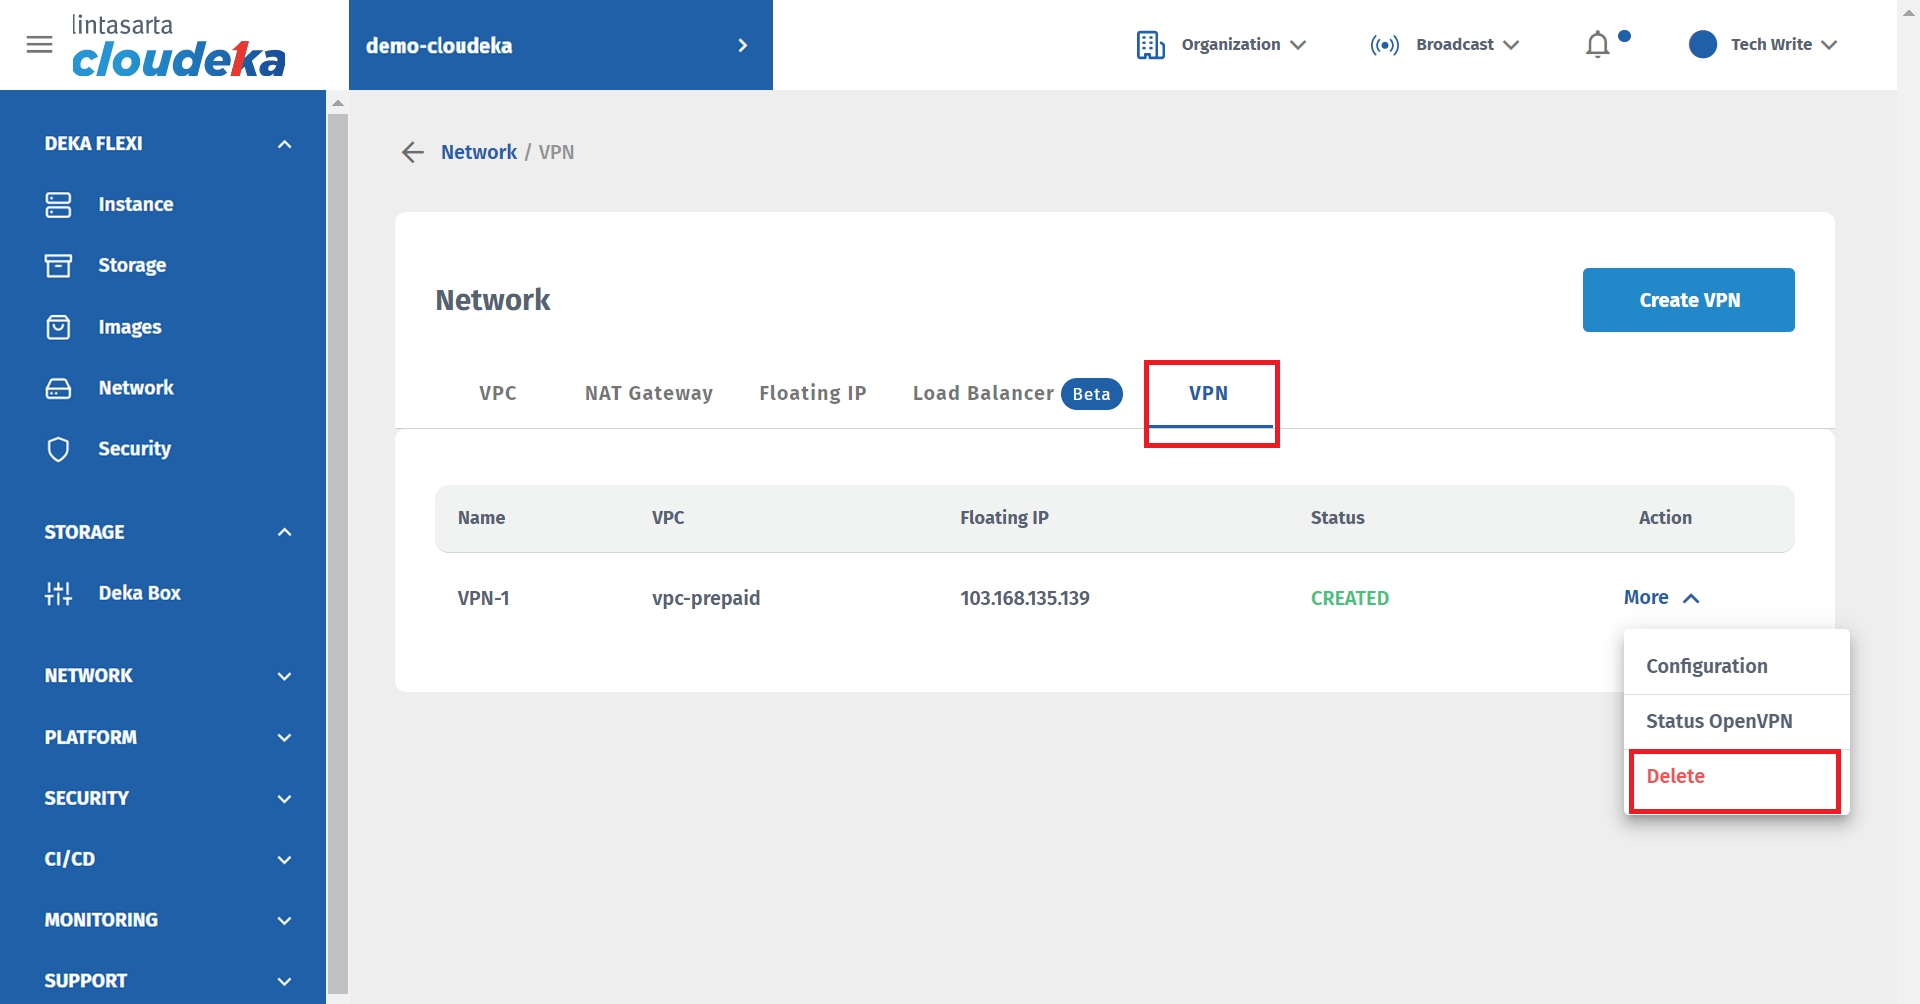
Task: Switch to the NAT Gateway tab
Action: [648, 393]
